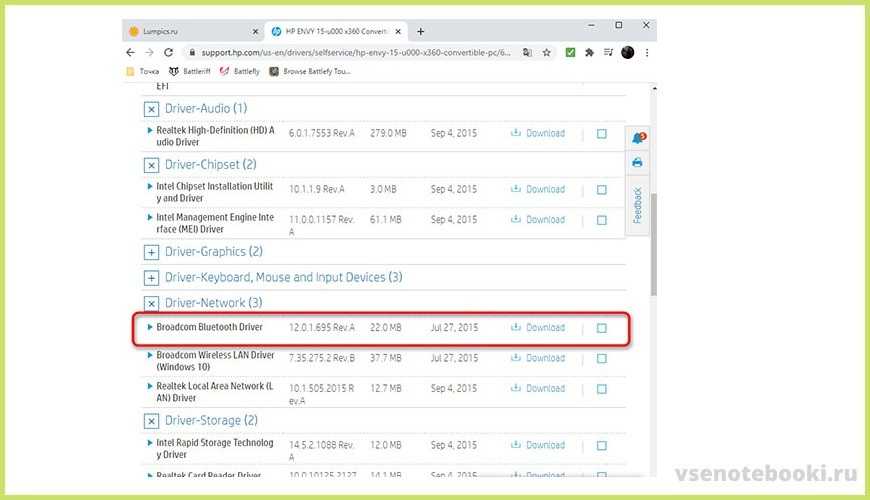The image size is (870, 500).
Task: Open a new browser tab
Action: tap(420, 31)
